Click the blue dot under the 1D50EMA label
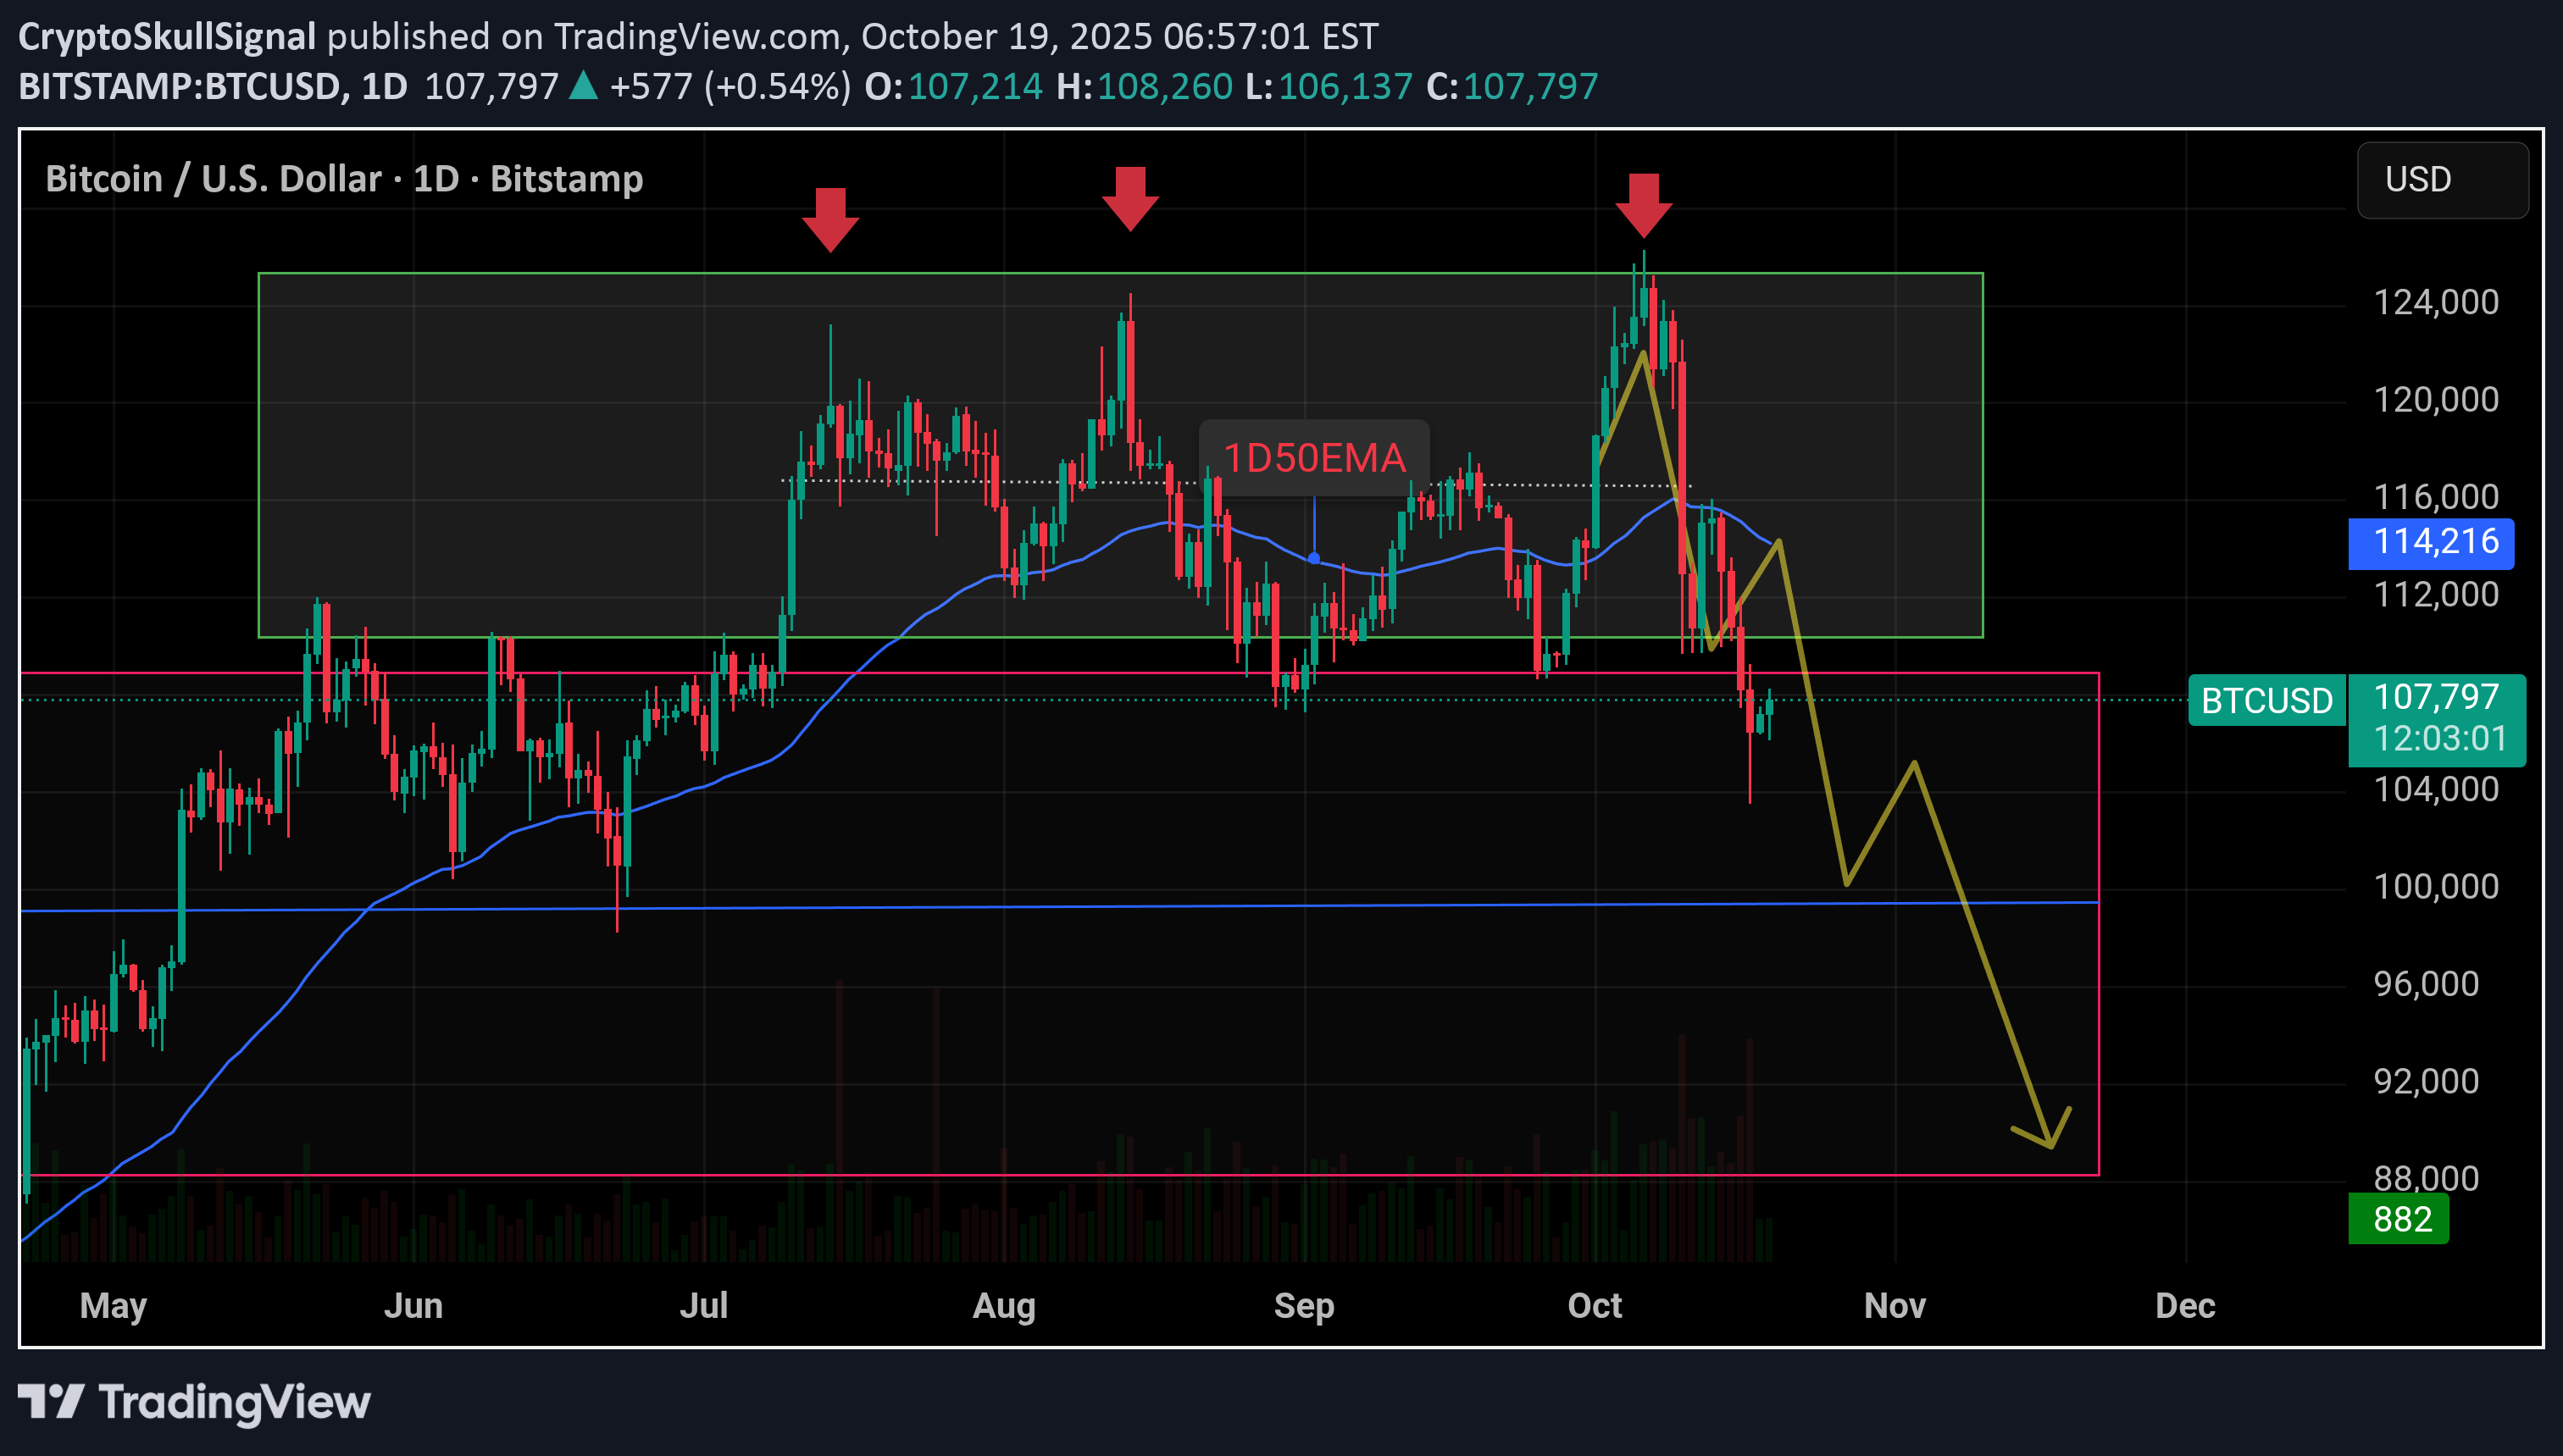Screen dimensions: 2563x1456 [1313, 558]
